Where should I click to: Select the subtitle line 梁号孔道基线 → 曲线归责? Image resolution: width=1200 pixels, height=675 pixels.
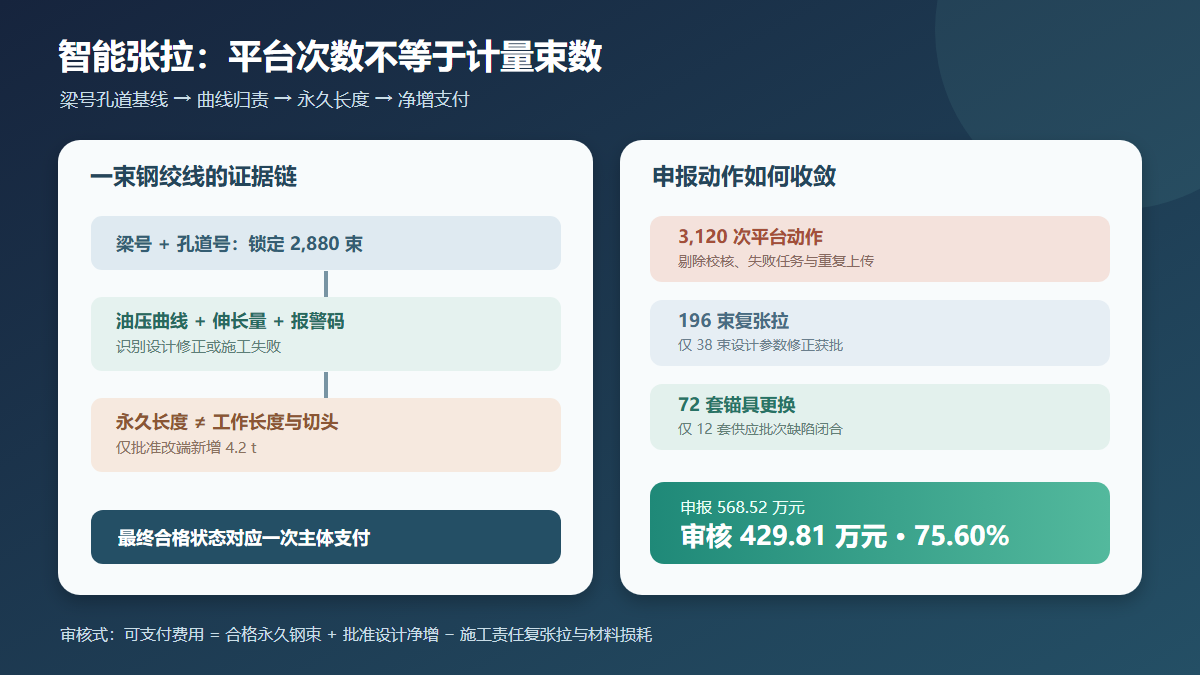click(264, 100)
